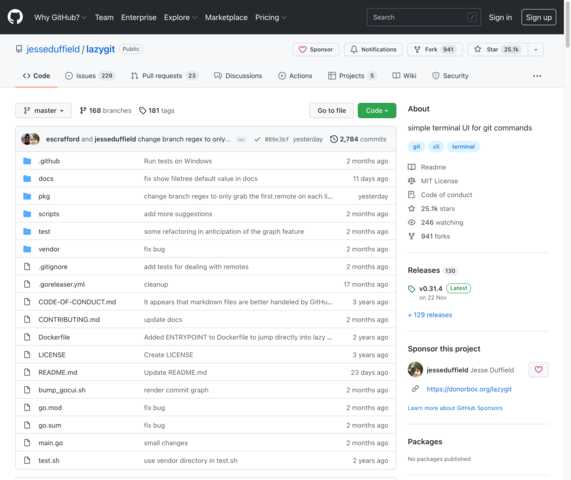571x480 pixels.
Task: Click the .goreleaser.yml file icon
Action: point(27,284)
